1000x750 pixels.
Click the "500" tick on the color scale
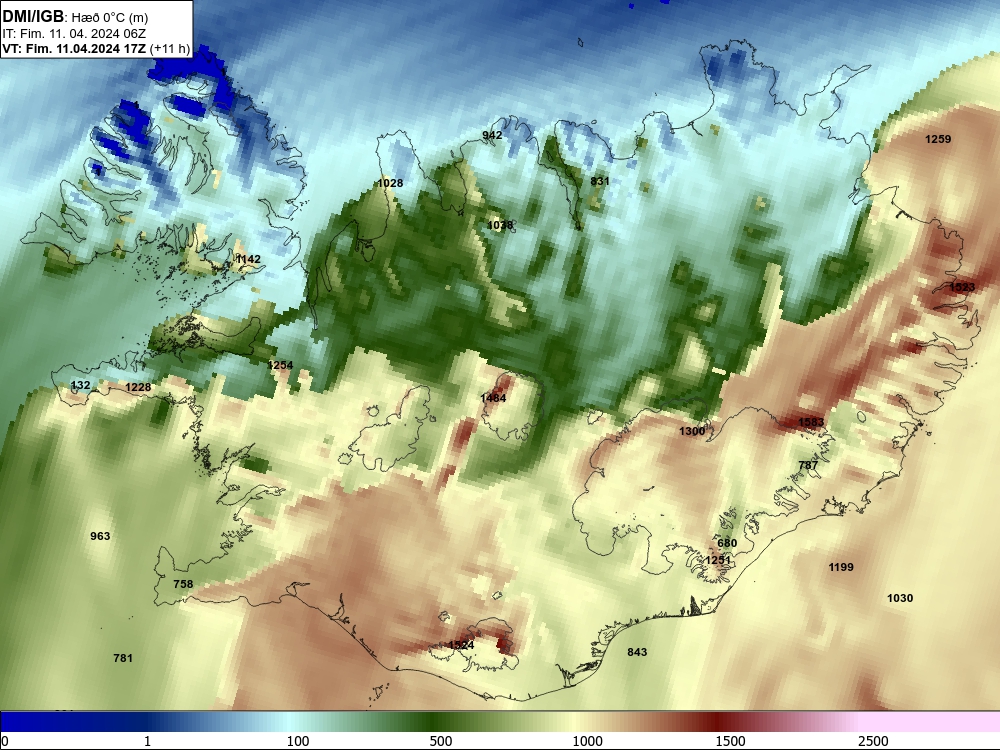coord(441,741)
